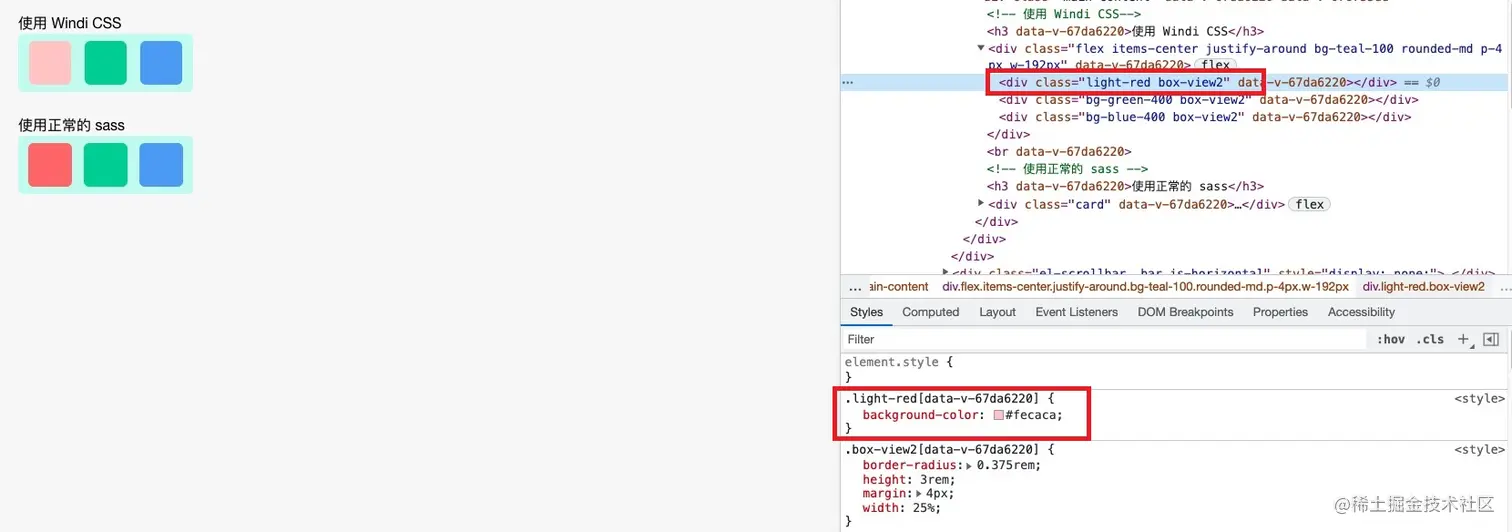Expand the div class card node
1512x532 pixels.
[981, 203]
